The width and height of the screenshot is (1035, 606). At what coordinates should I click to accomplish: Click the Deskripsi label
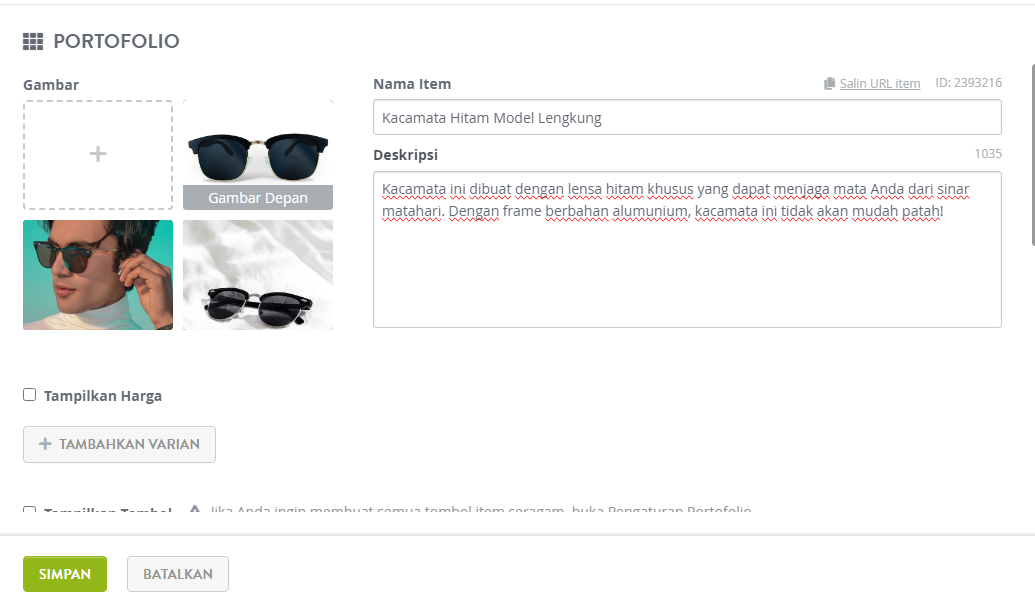(x=405, y=155)
